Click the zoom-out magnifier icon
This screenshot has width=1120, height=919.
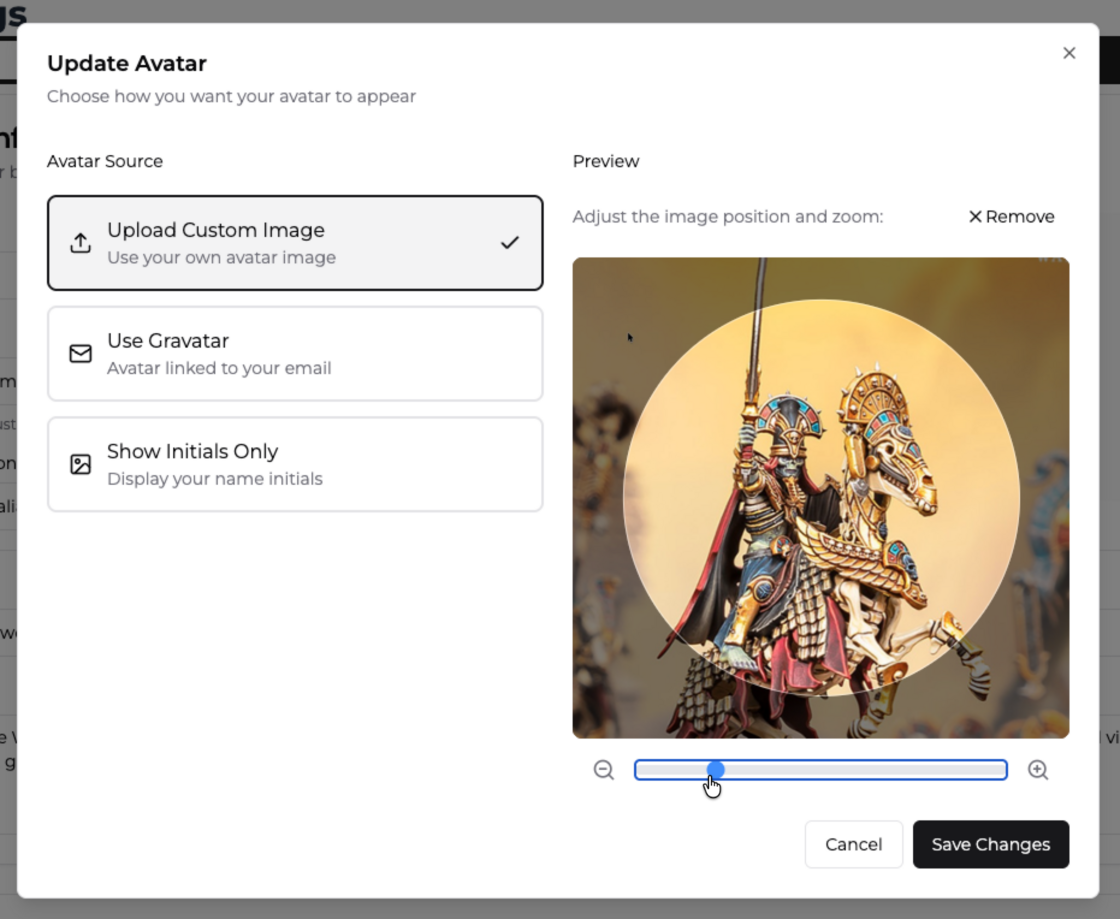603,770
